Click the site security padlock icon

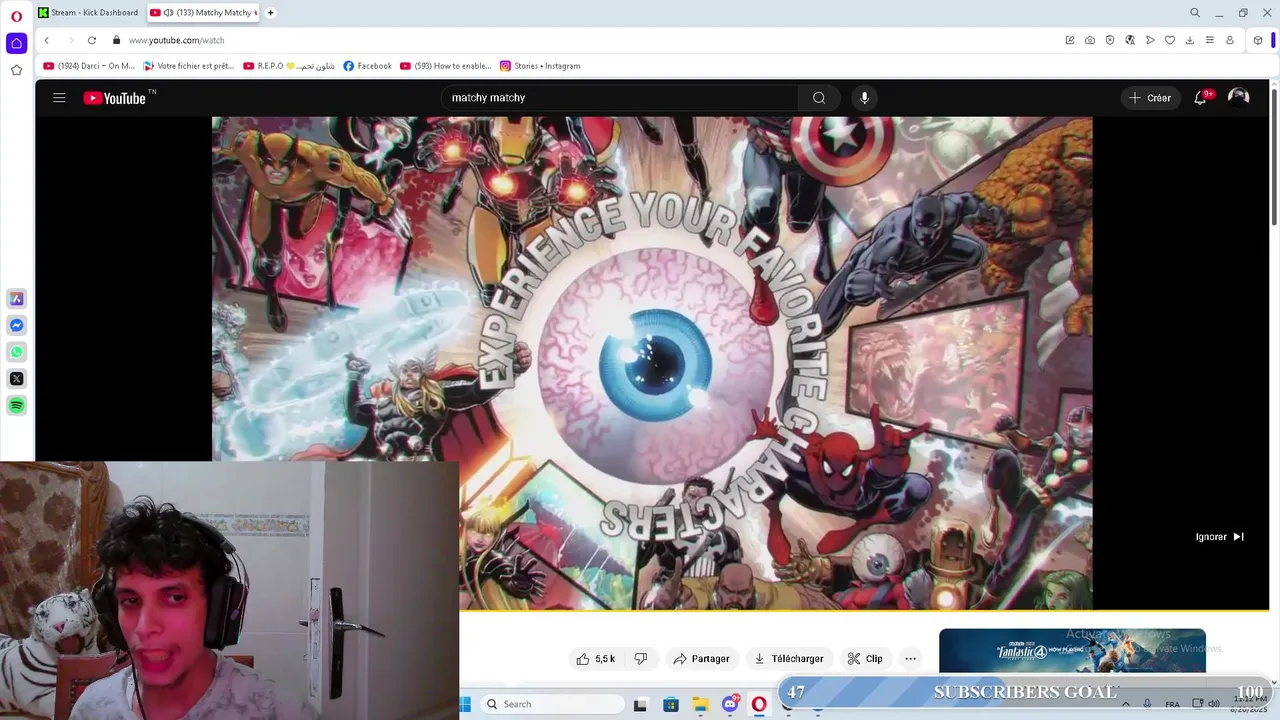coord(116,40)
